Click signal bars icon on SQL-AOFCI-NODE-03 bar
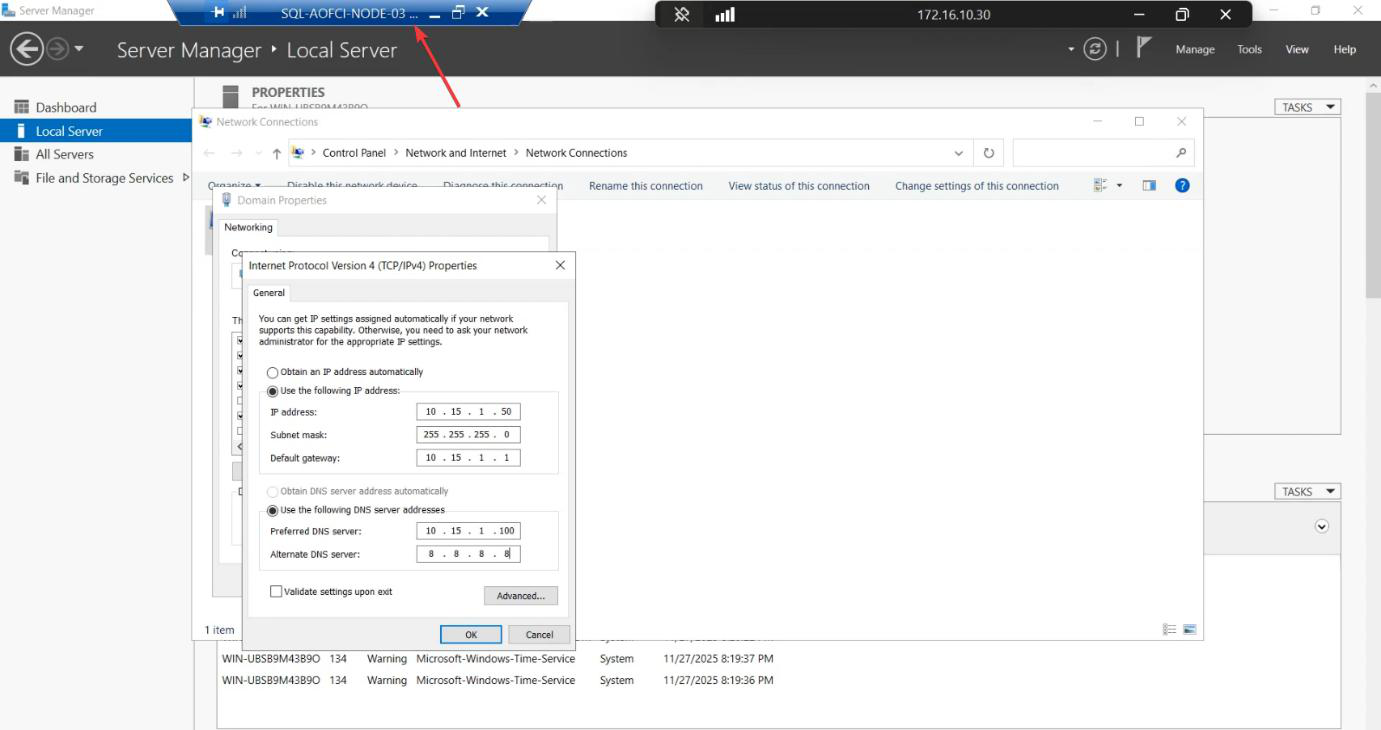Viewport: 1381px width, 730px height. point(239,13)
